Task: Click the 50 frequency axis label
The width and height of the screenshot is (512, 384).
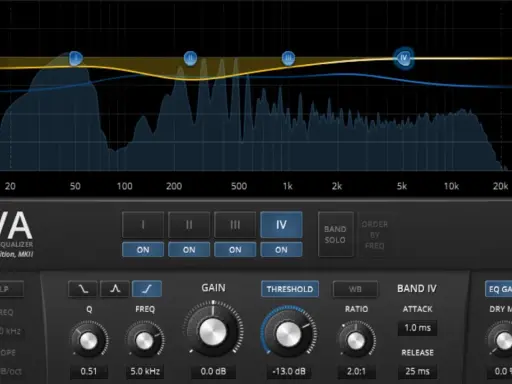Action: pyautogui.click(x=75, y=186)
